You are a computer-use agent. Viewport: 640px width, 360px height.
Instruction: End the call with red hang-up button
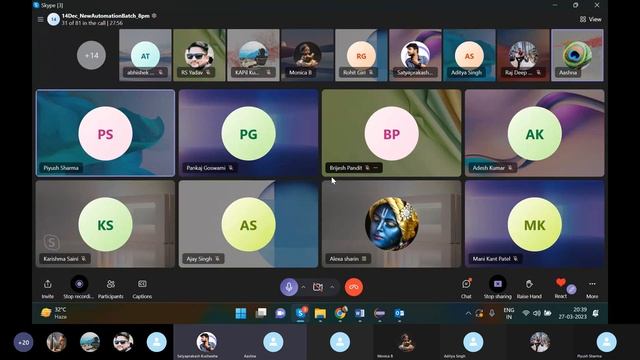point(354,287)
